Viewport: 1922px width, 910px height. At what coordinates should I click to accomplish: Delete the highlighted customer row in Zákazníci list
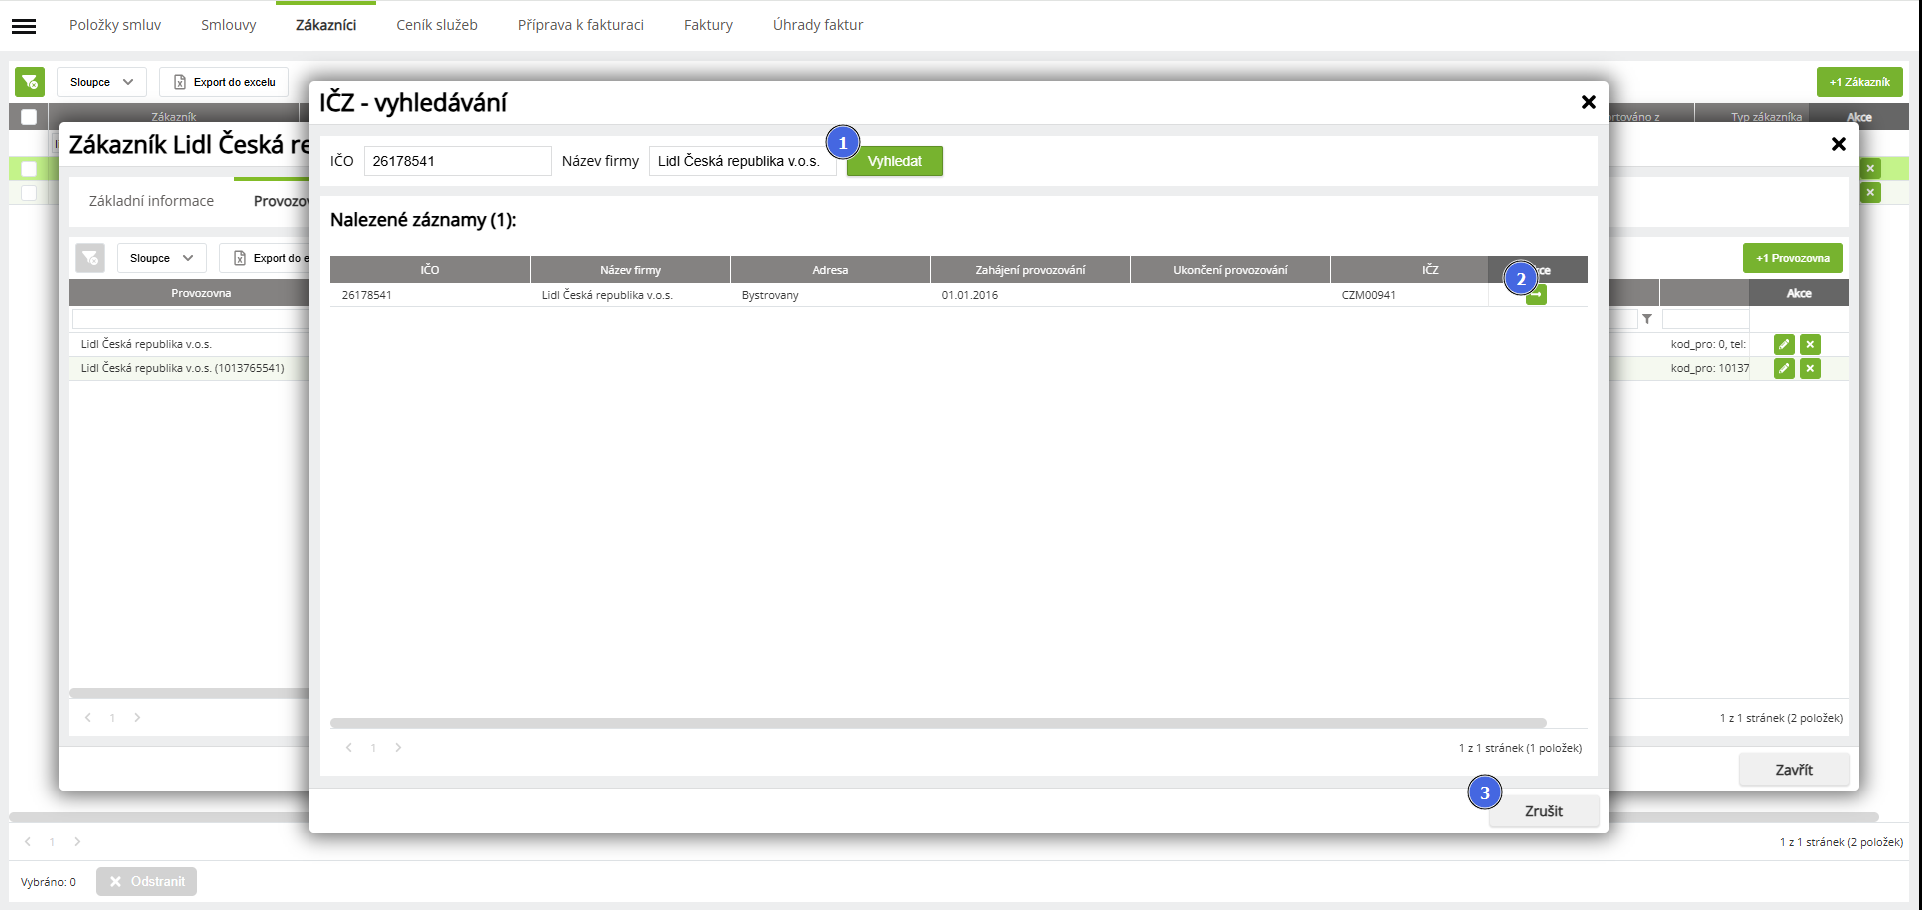(1870, 169)
